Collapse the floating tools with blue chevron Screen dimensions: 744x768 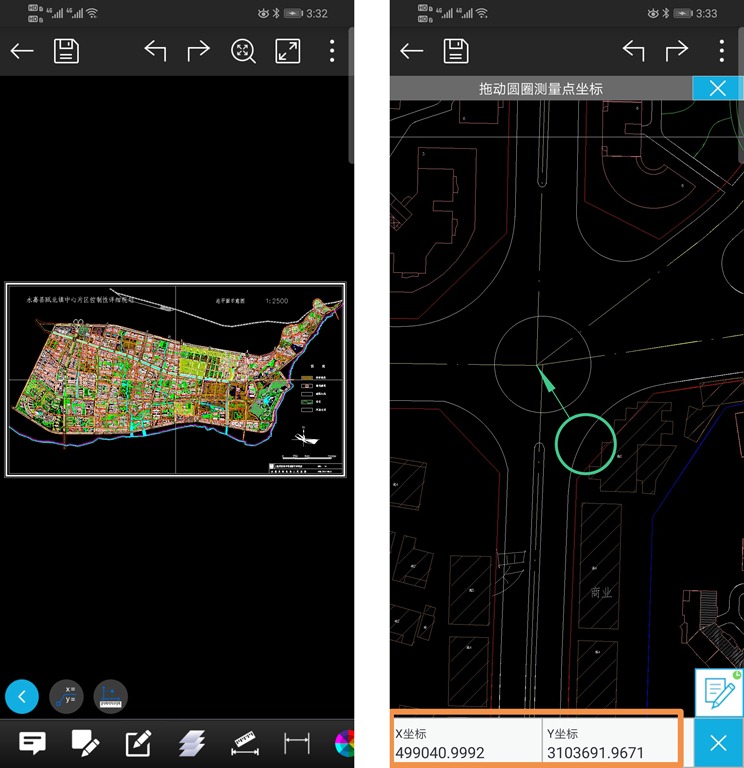pyautogui.click(x=22, y=695)
